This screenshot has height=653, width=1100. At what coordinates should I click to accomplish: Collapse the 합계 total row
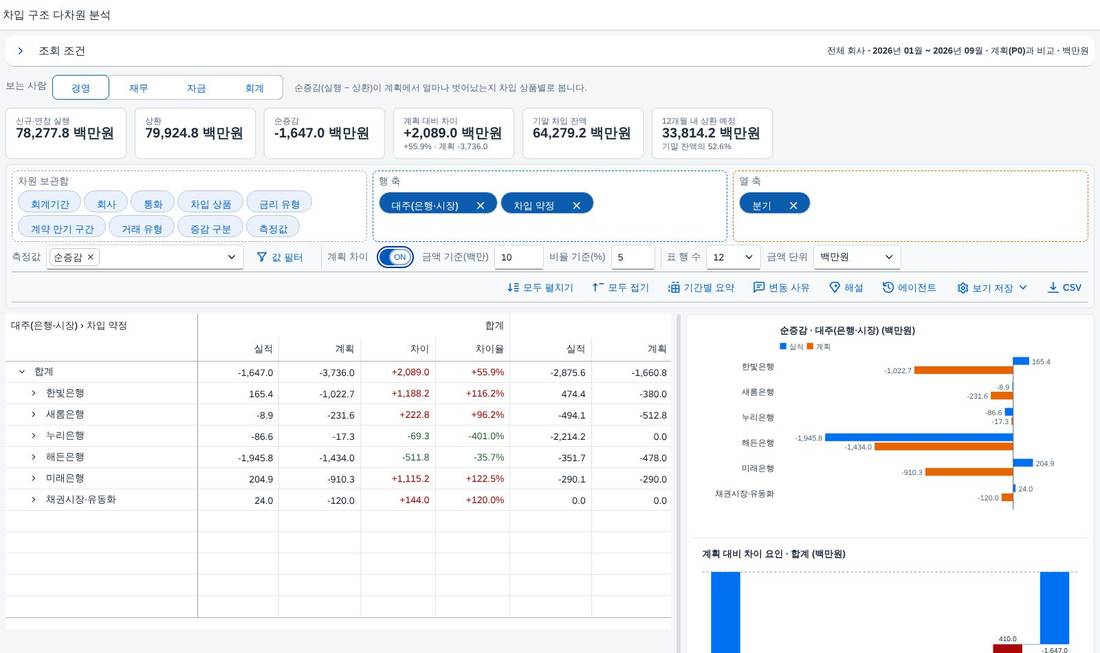[x=21, y=372]
